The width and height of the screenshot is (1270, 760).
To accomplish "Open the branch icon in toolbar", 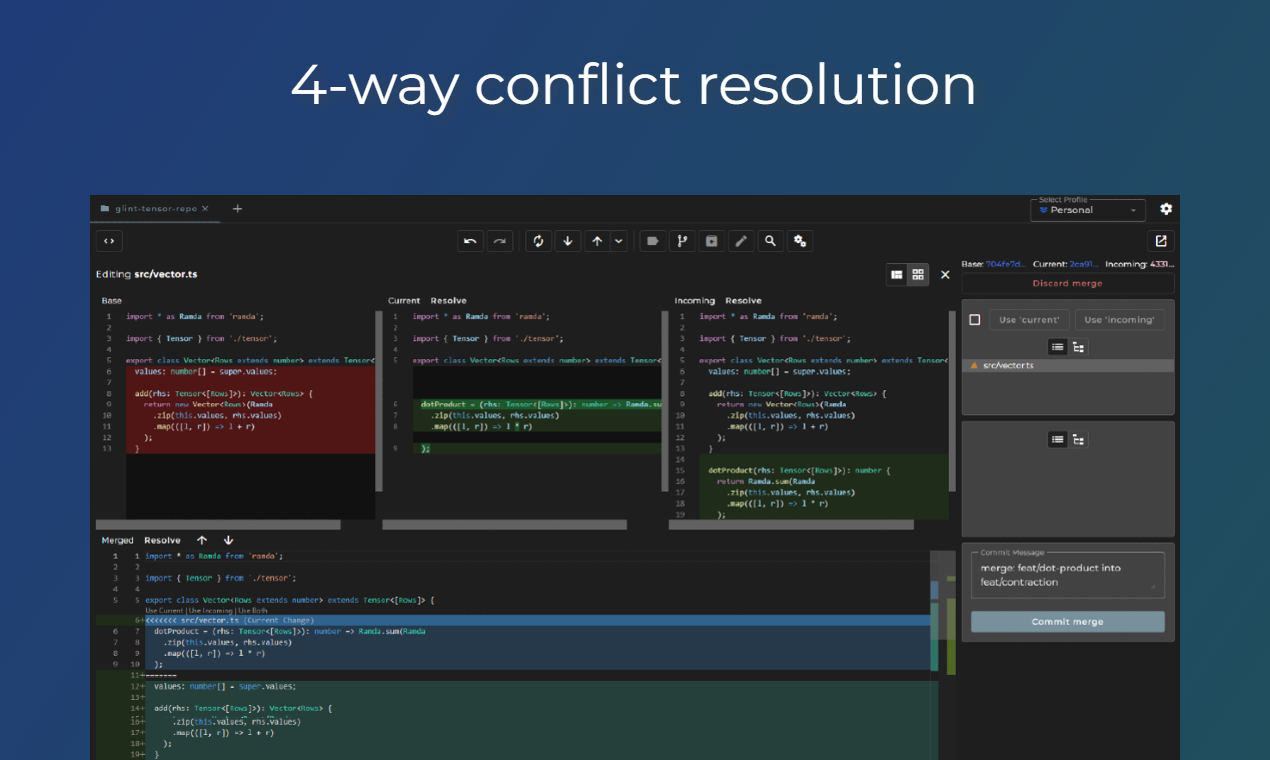I will [x=682, y=241].
